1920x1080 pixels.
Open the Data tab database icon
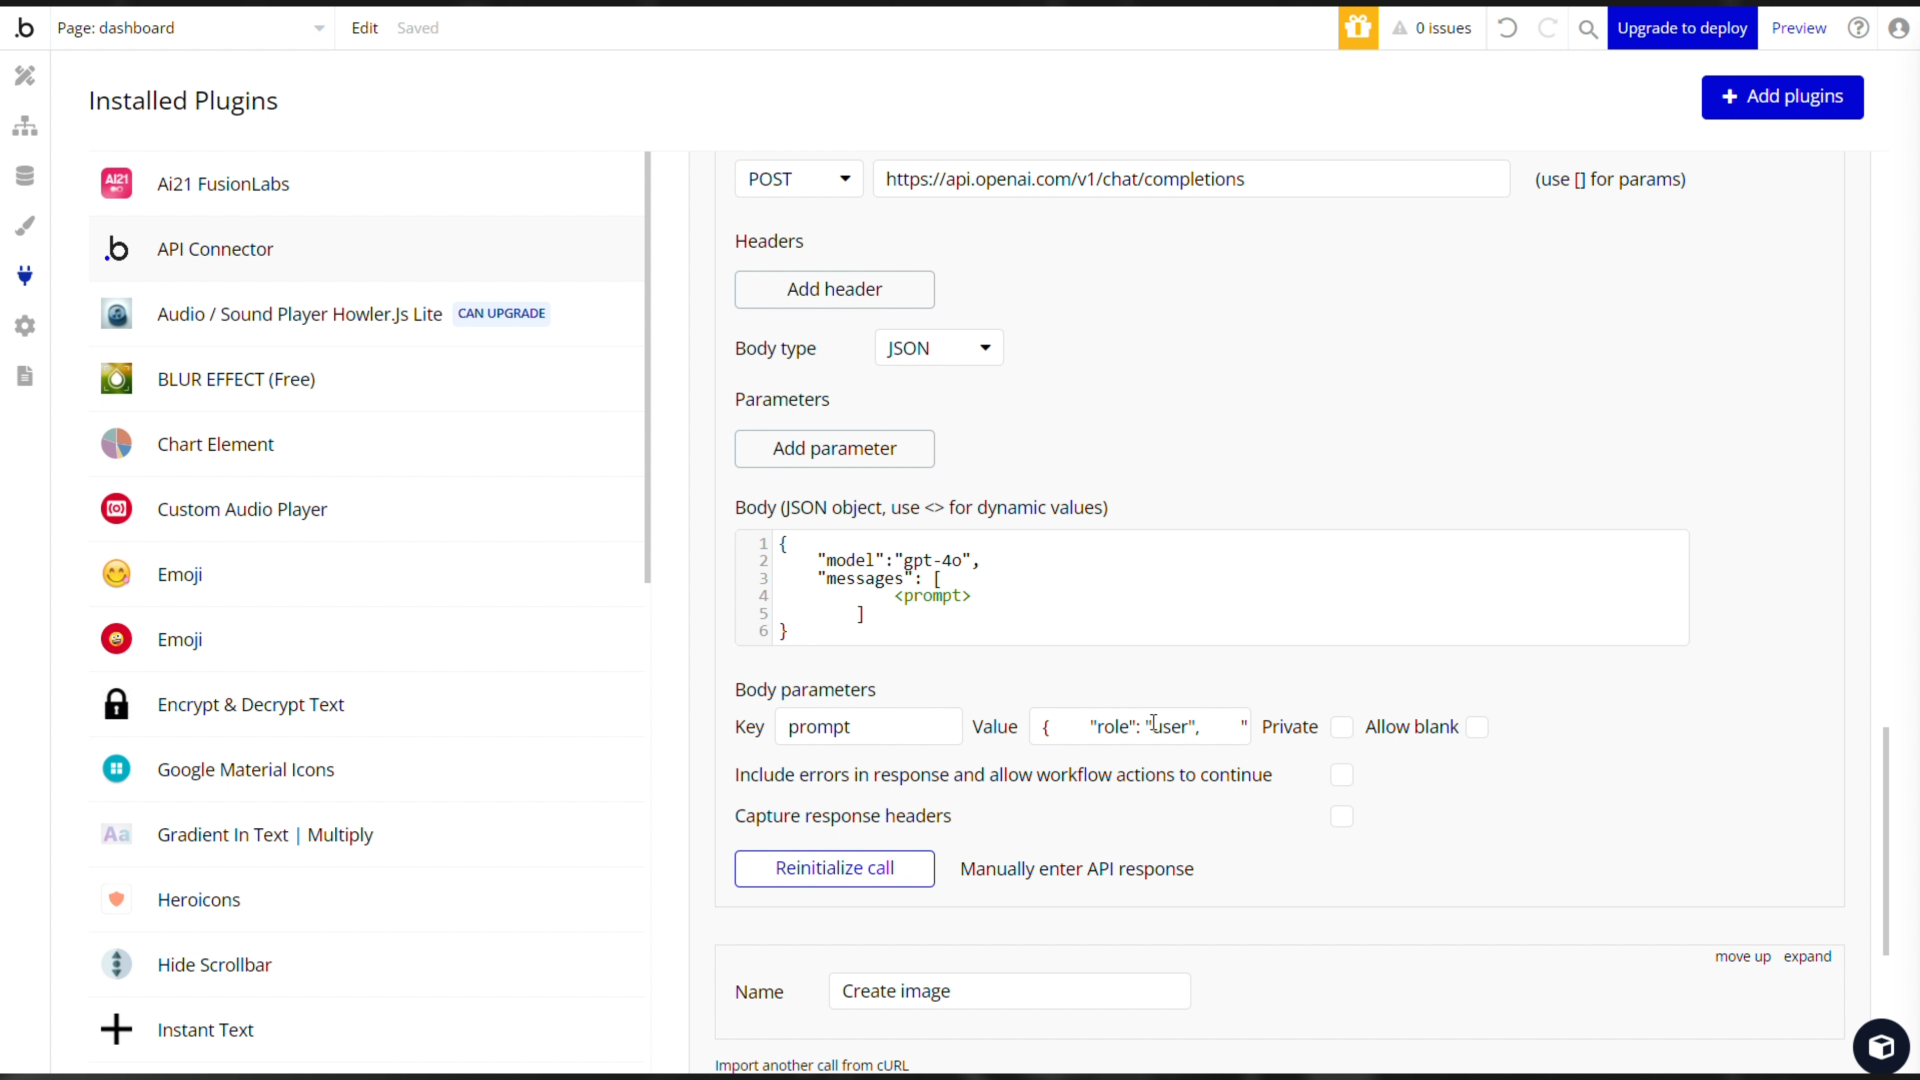[x=25, y=176]
